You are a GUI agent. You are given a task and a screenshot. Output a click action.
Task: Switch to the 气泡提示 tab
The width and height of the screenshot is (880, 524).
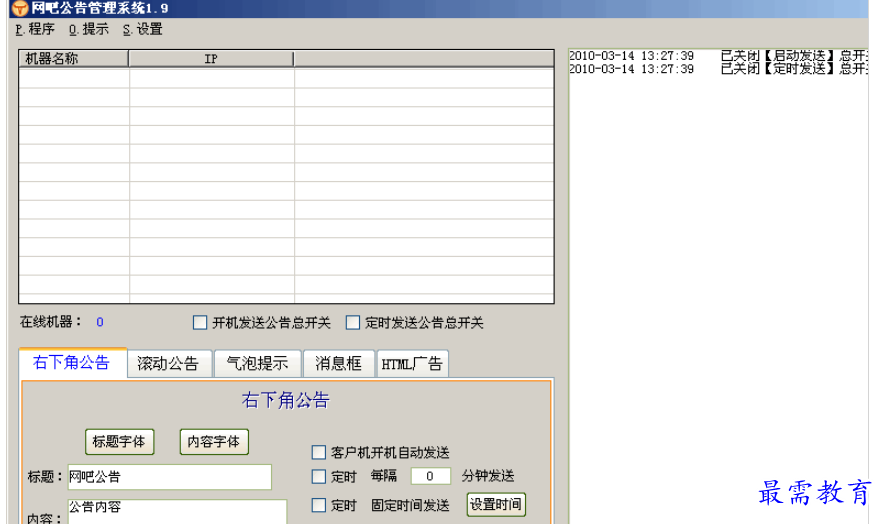point(258,364)
